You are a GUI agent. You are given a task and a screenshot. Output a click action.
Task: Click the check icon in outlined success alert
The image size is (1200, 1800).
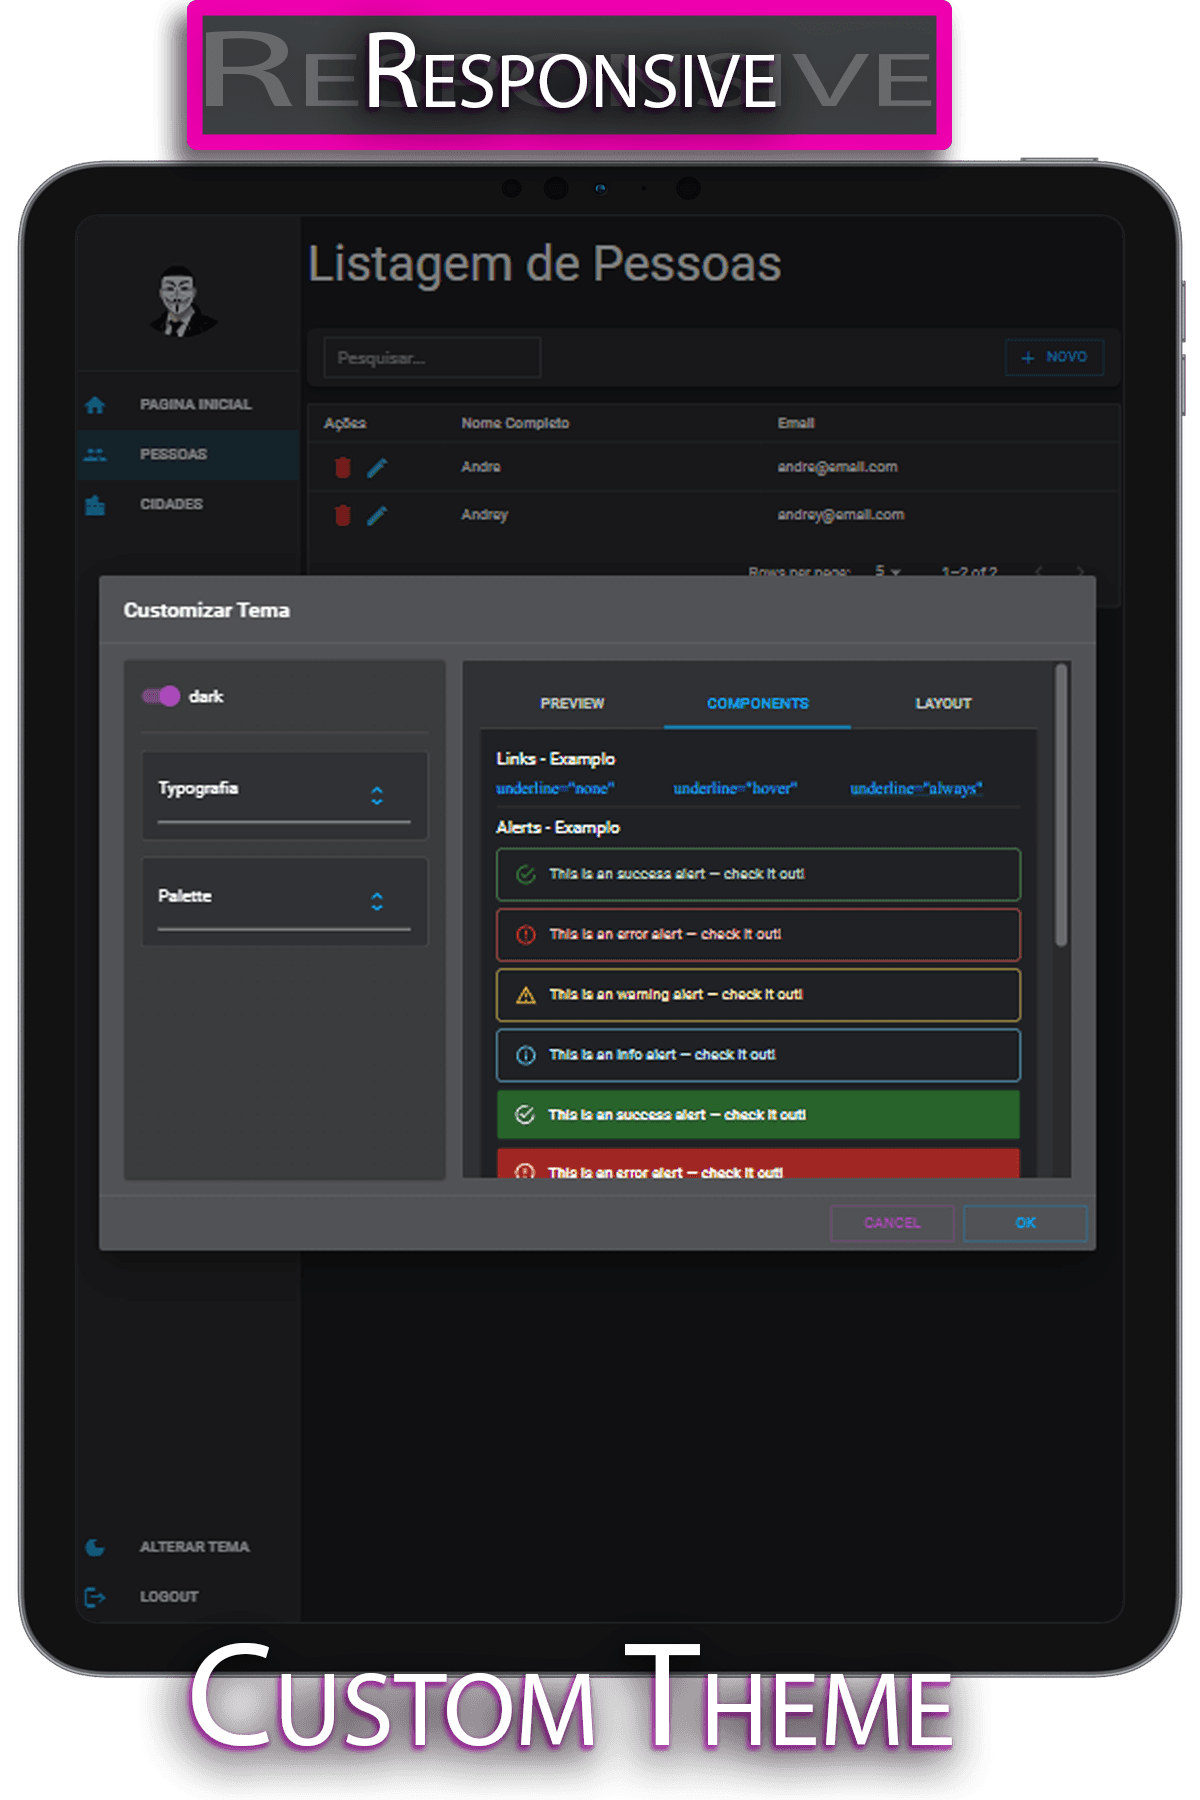pyautogui.click(x=525, y=875)
